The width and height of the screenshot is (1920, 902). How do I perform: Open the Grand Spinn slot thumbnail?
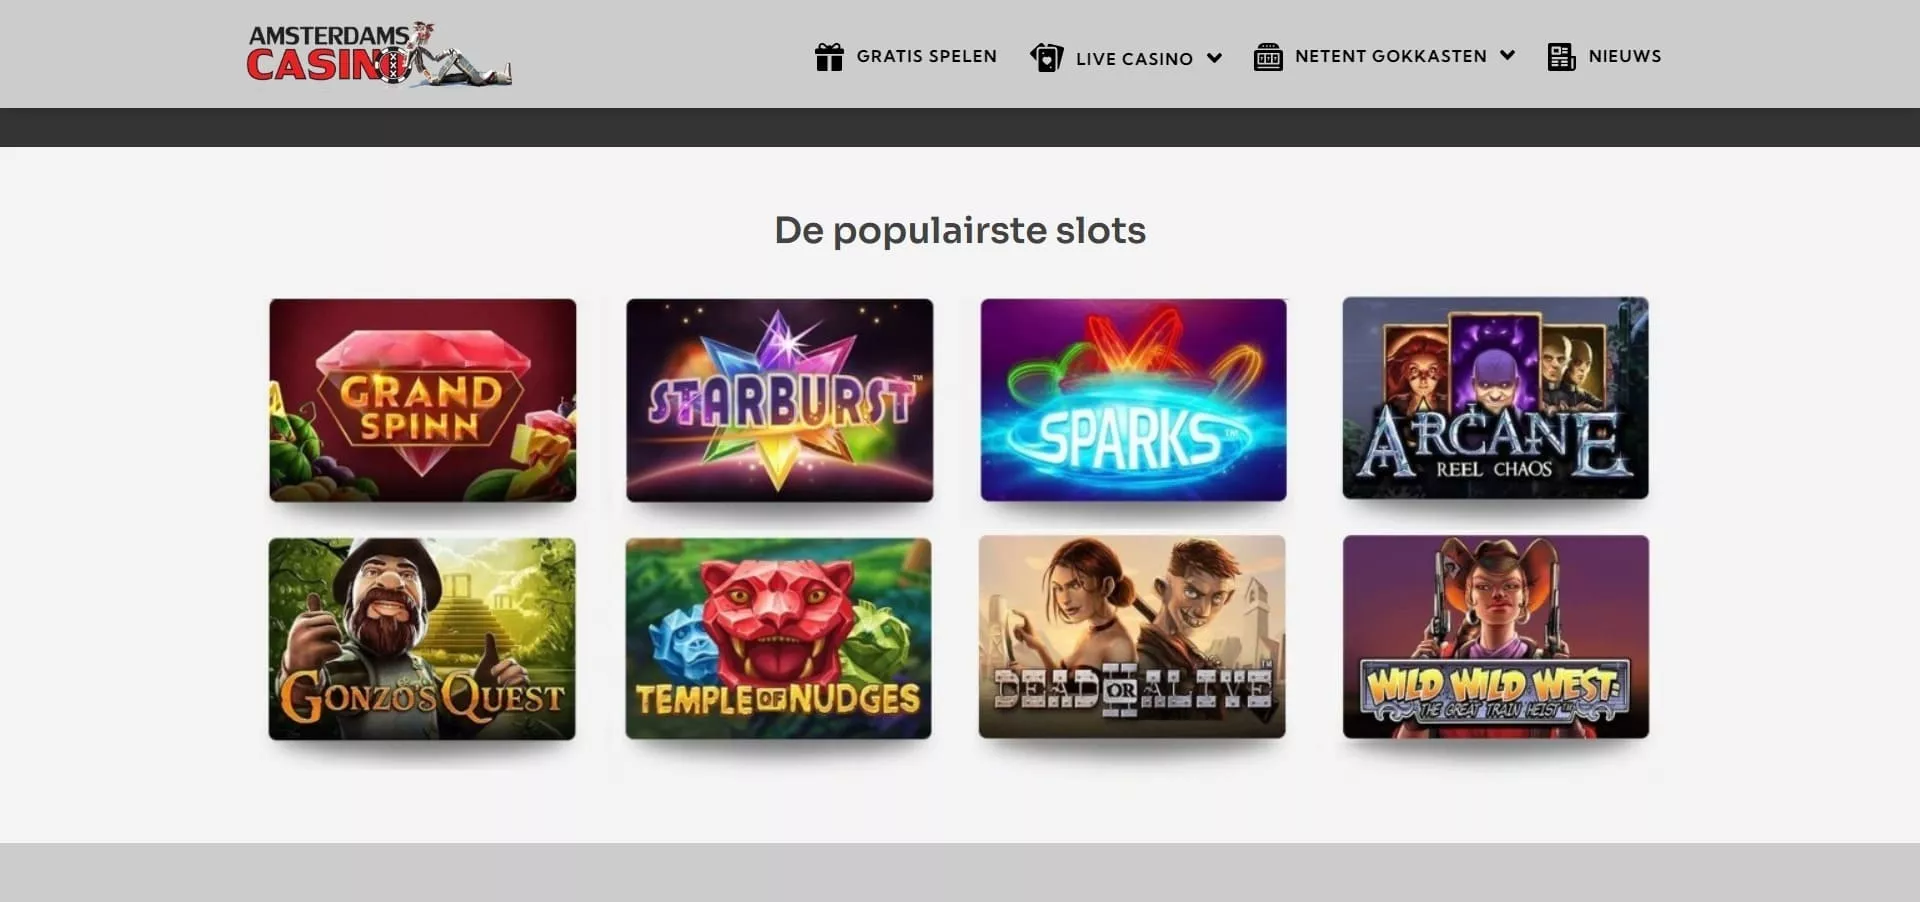[x=423, y=400]
